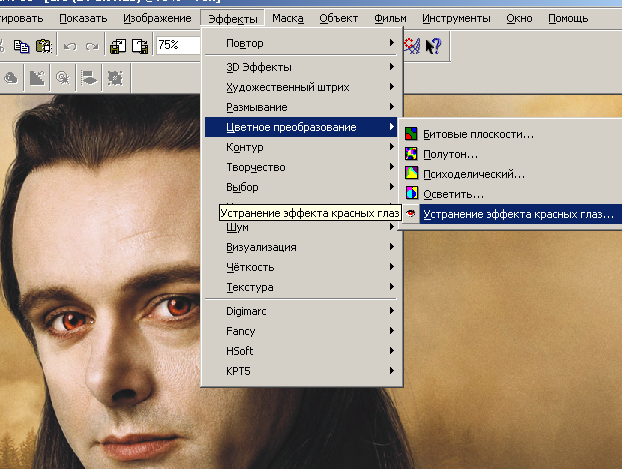Click the mask lens magnifier icon
Screen dimensions: 622x469
63,78
